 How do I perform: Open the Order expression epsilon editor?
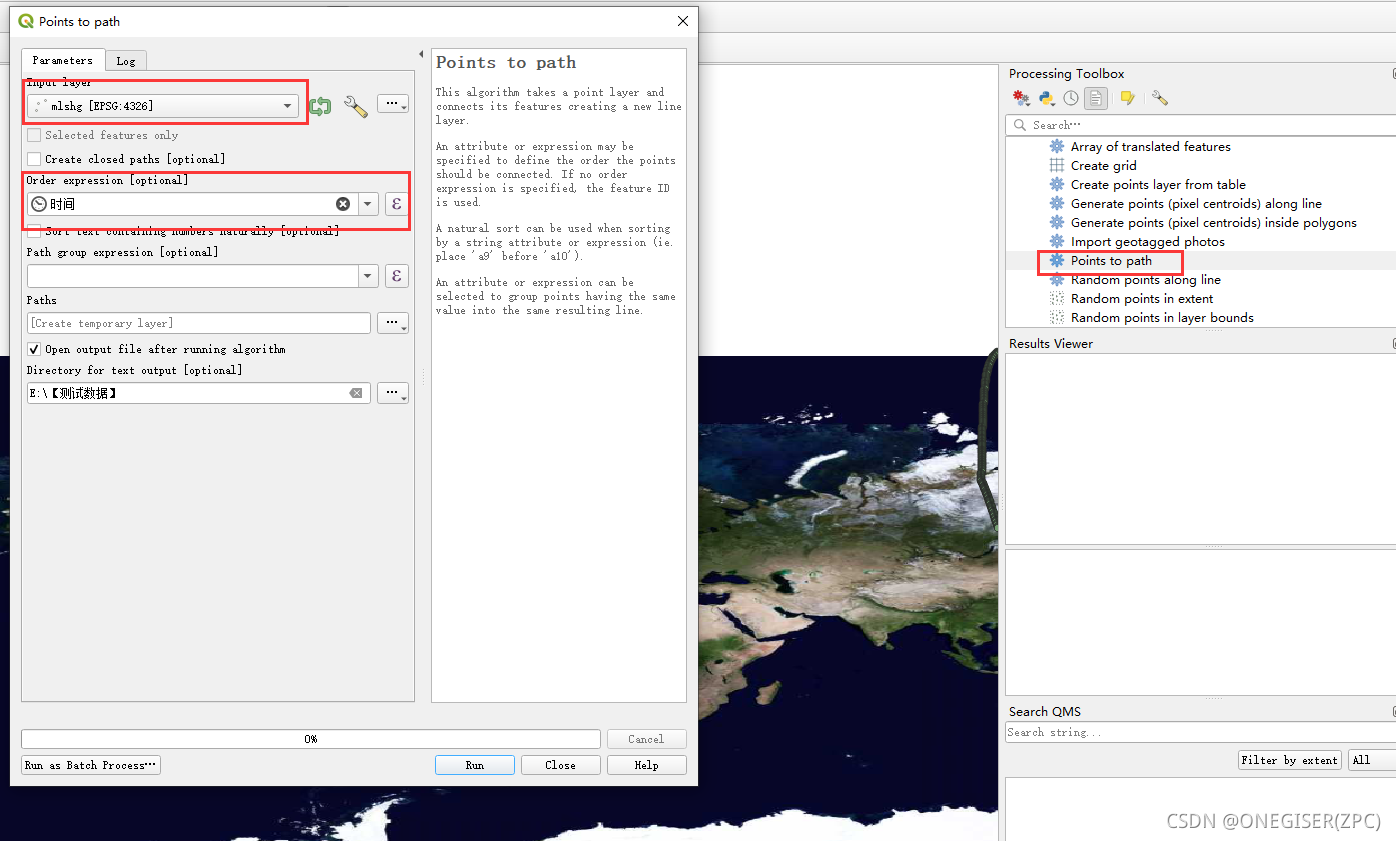(x=397, y=204)
